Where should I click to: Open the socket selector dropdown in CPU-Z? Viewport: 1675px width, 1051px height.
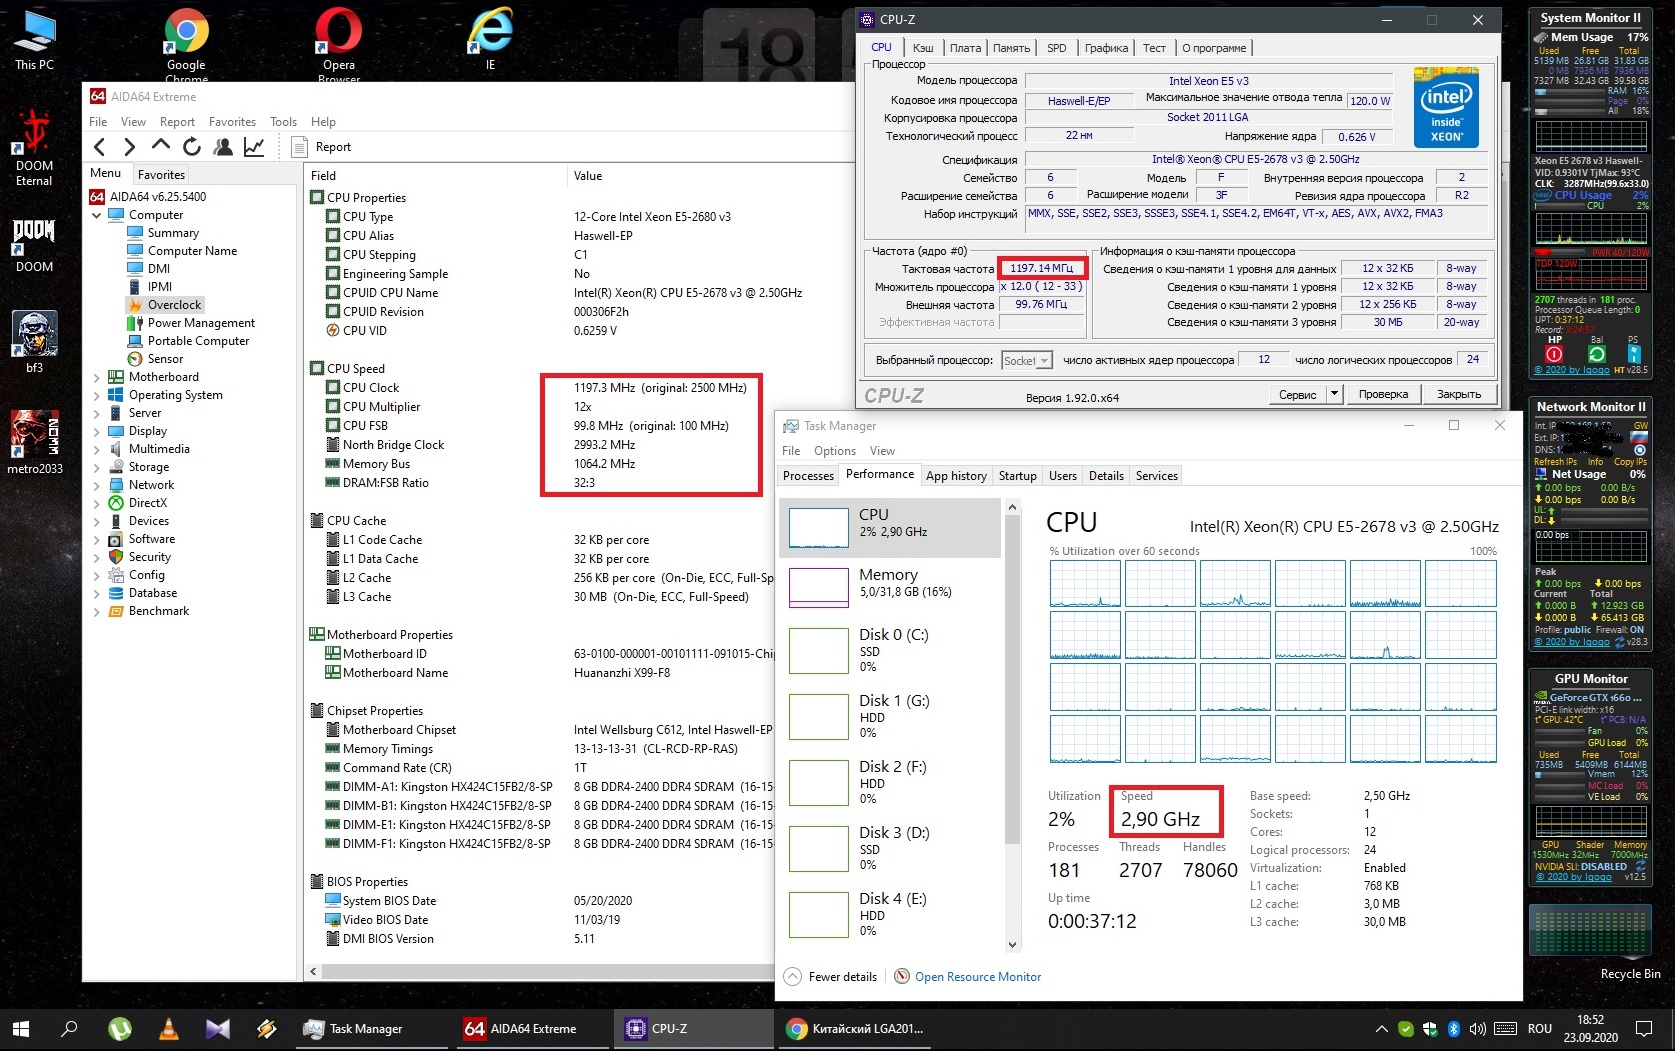click(1027, 360)
